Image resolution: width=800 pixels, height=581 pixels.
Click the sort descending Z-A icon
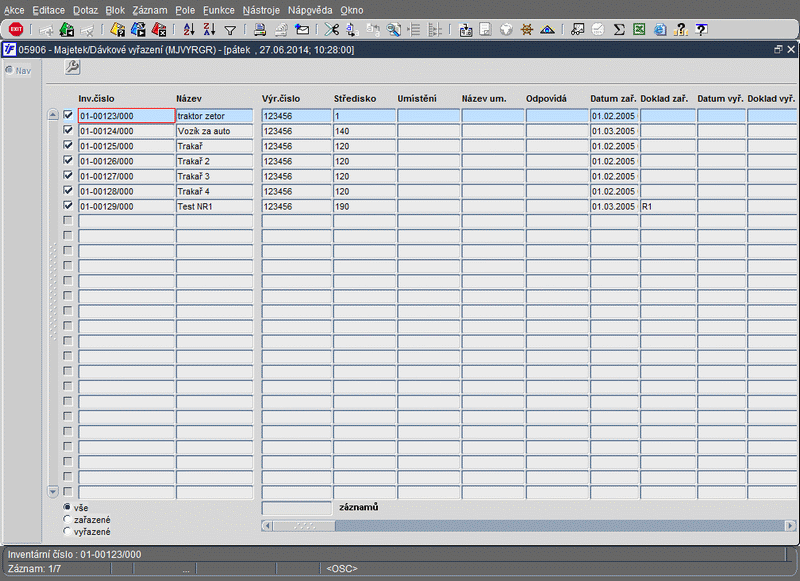tap(209, 30)
